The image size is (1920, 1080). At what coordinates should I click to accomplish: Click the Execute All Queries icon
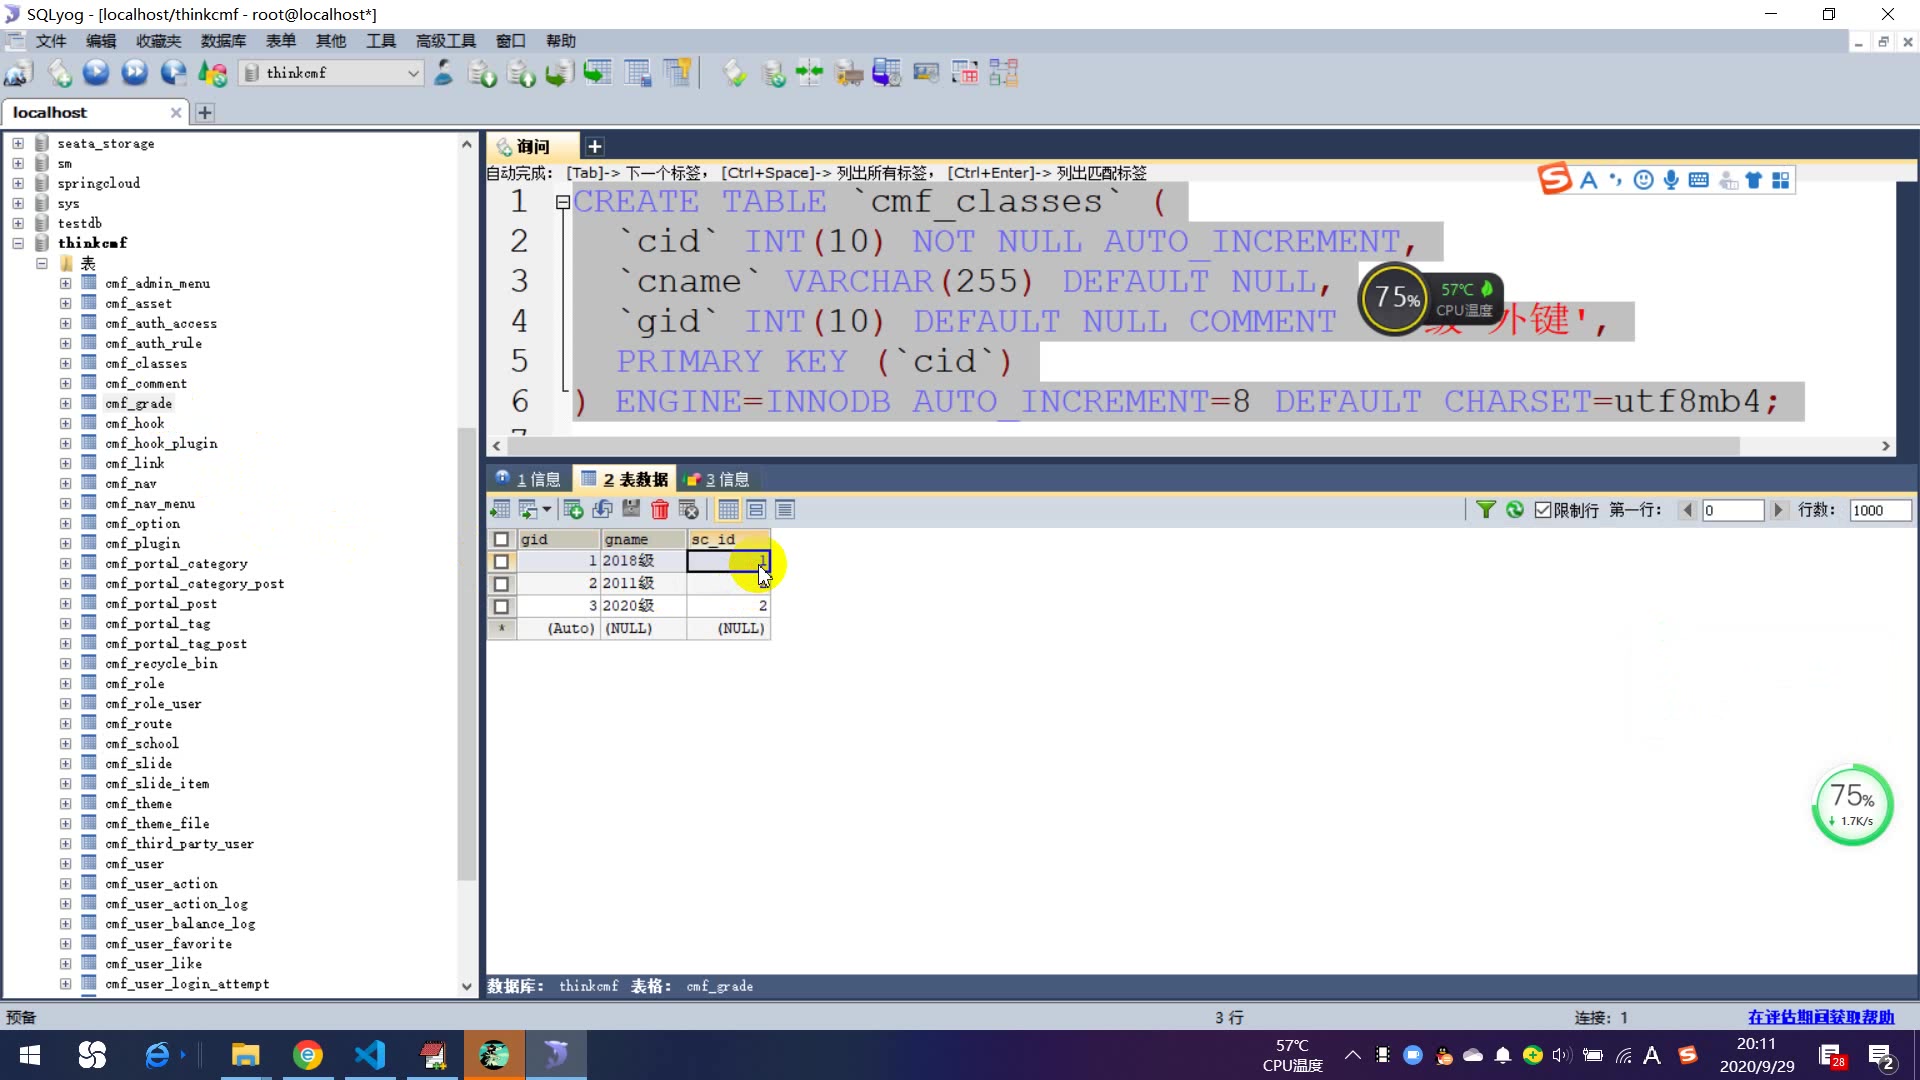point(134,73)
